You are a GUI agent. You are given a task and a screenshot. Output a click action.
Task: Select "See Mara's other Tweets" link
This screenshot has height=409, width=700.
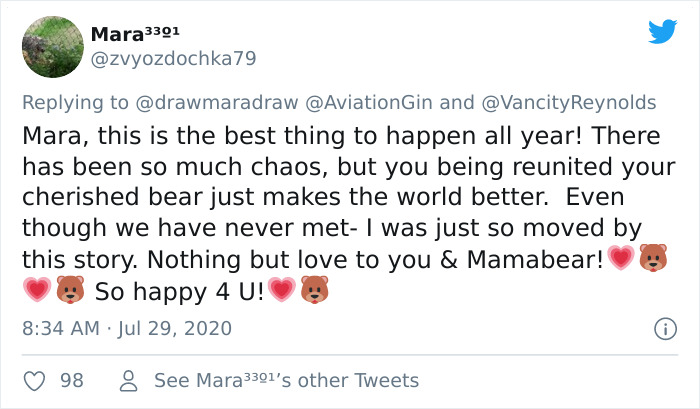[x=286, y=381]
